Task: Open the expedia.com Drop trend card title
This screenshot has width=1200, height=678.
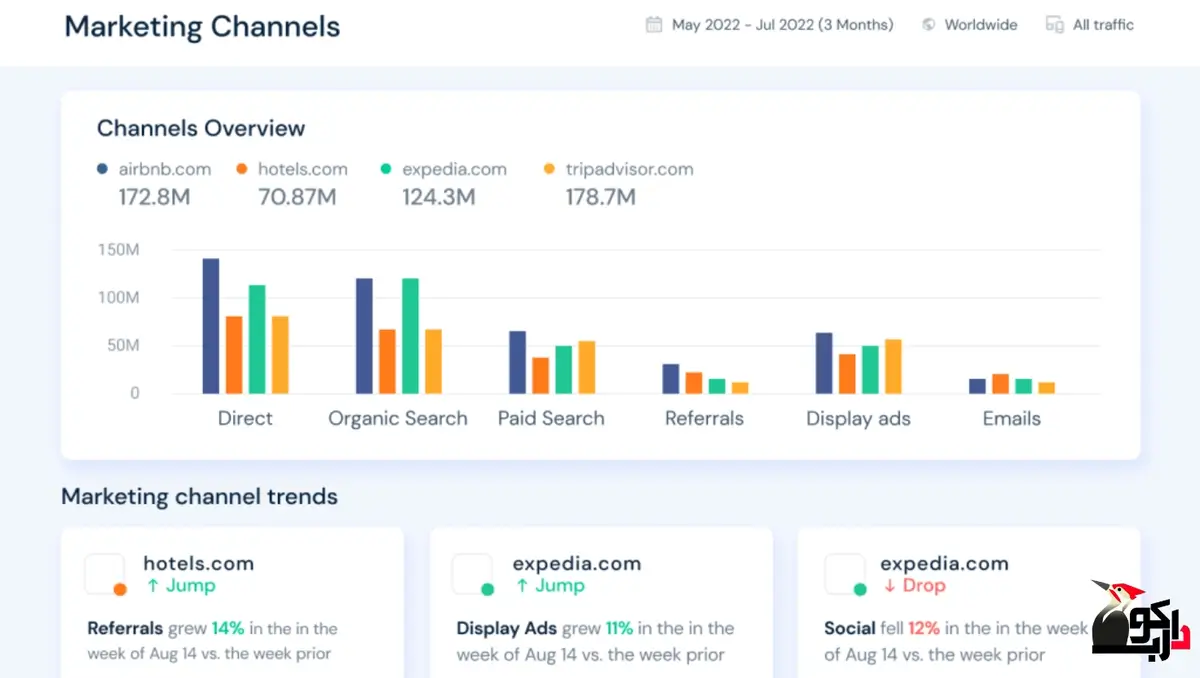Action: click(946, 563)
